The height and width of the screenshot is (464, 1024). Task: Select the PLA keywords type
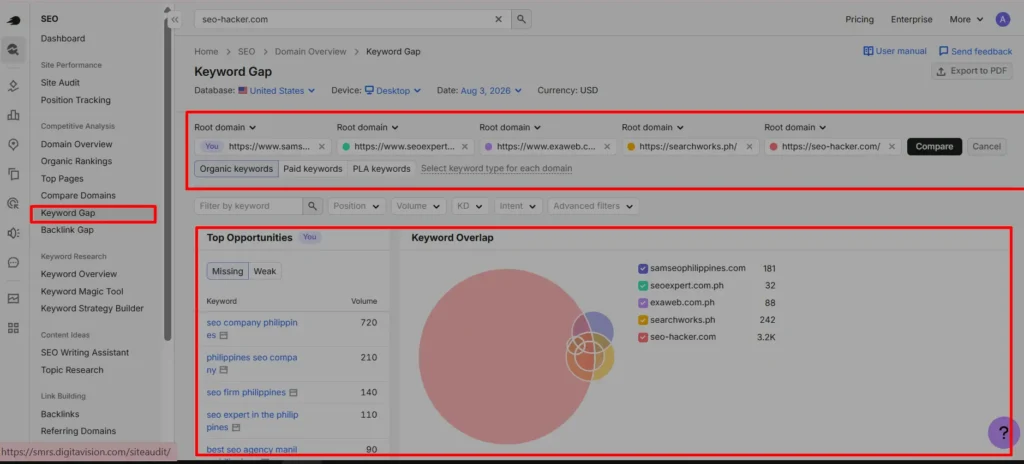click(381, 169)
